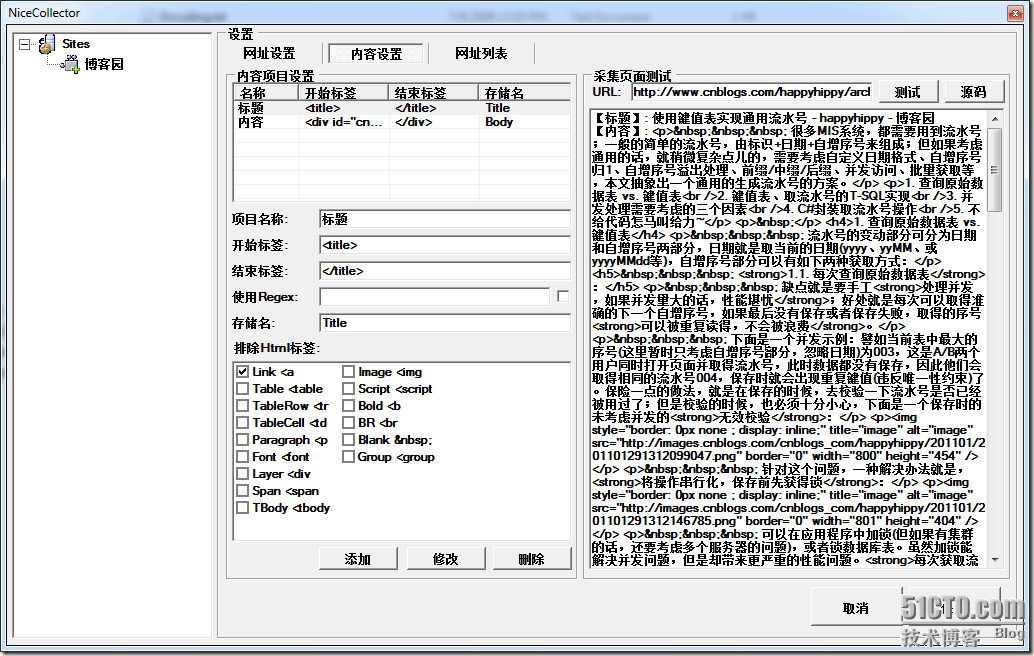
Task: Switch to the 网址列表 tab
Action: pyautogui.click(x=481, y=53)
